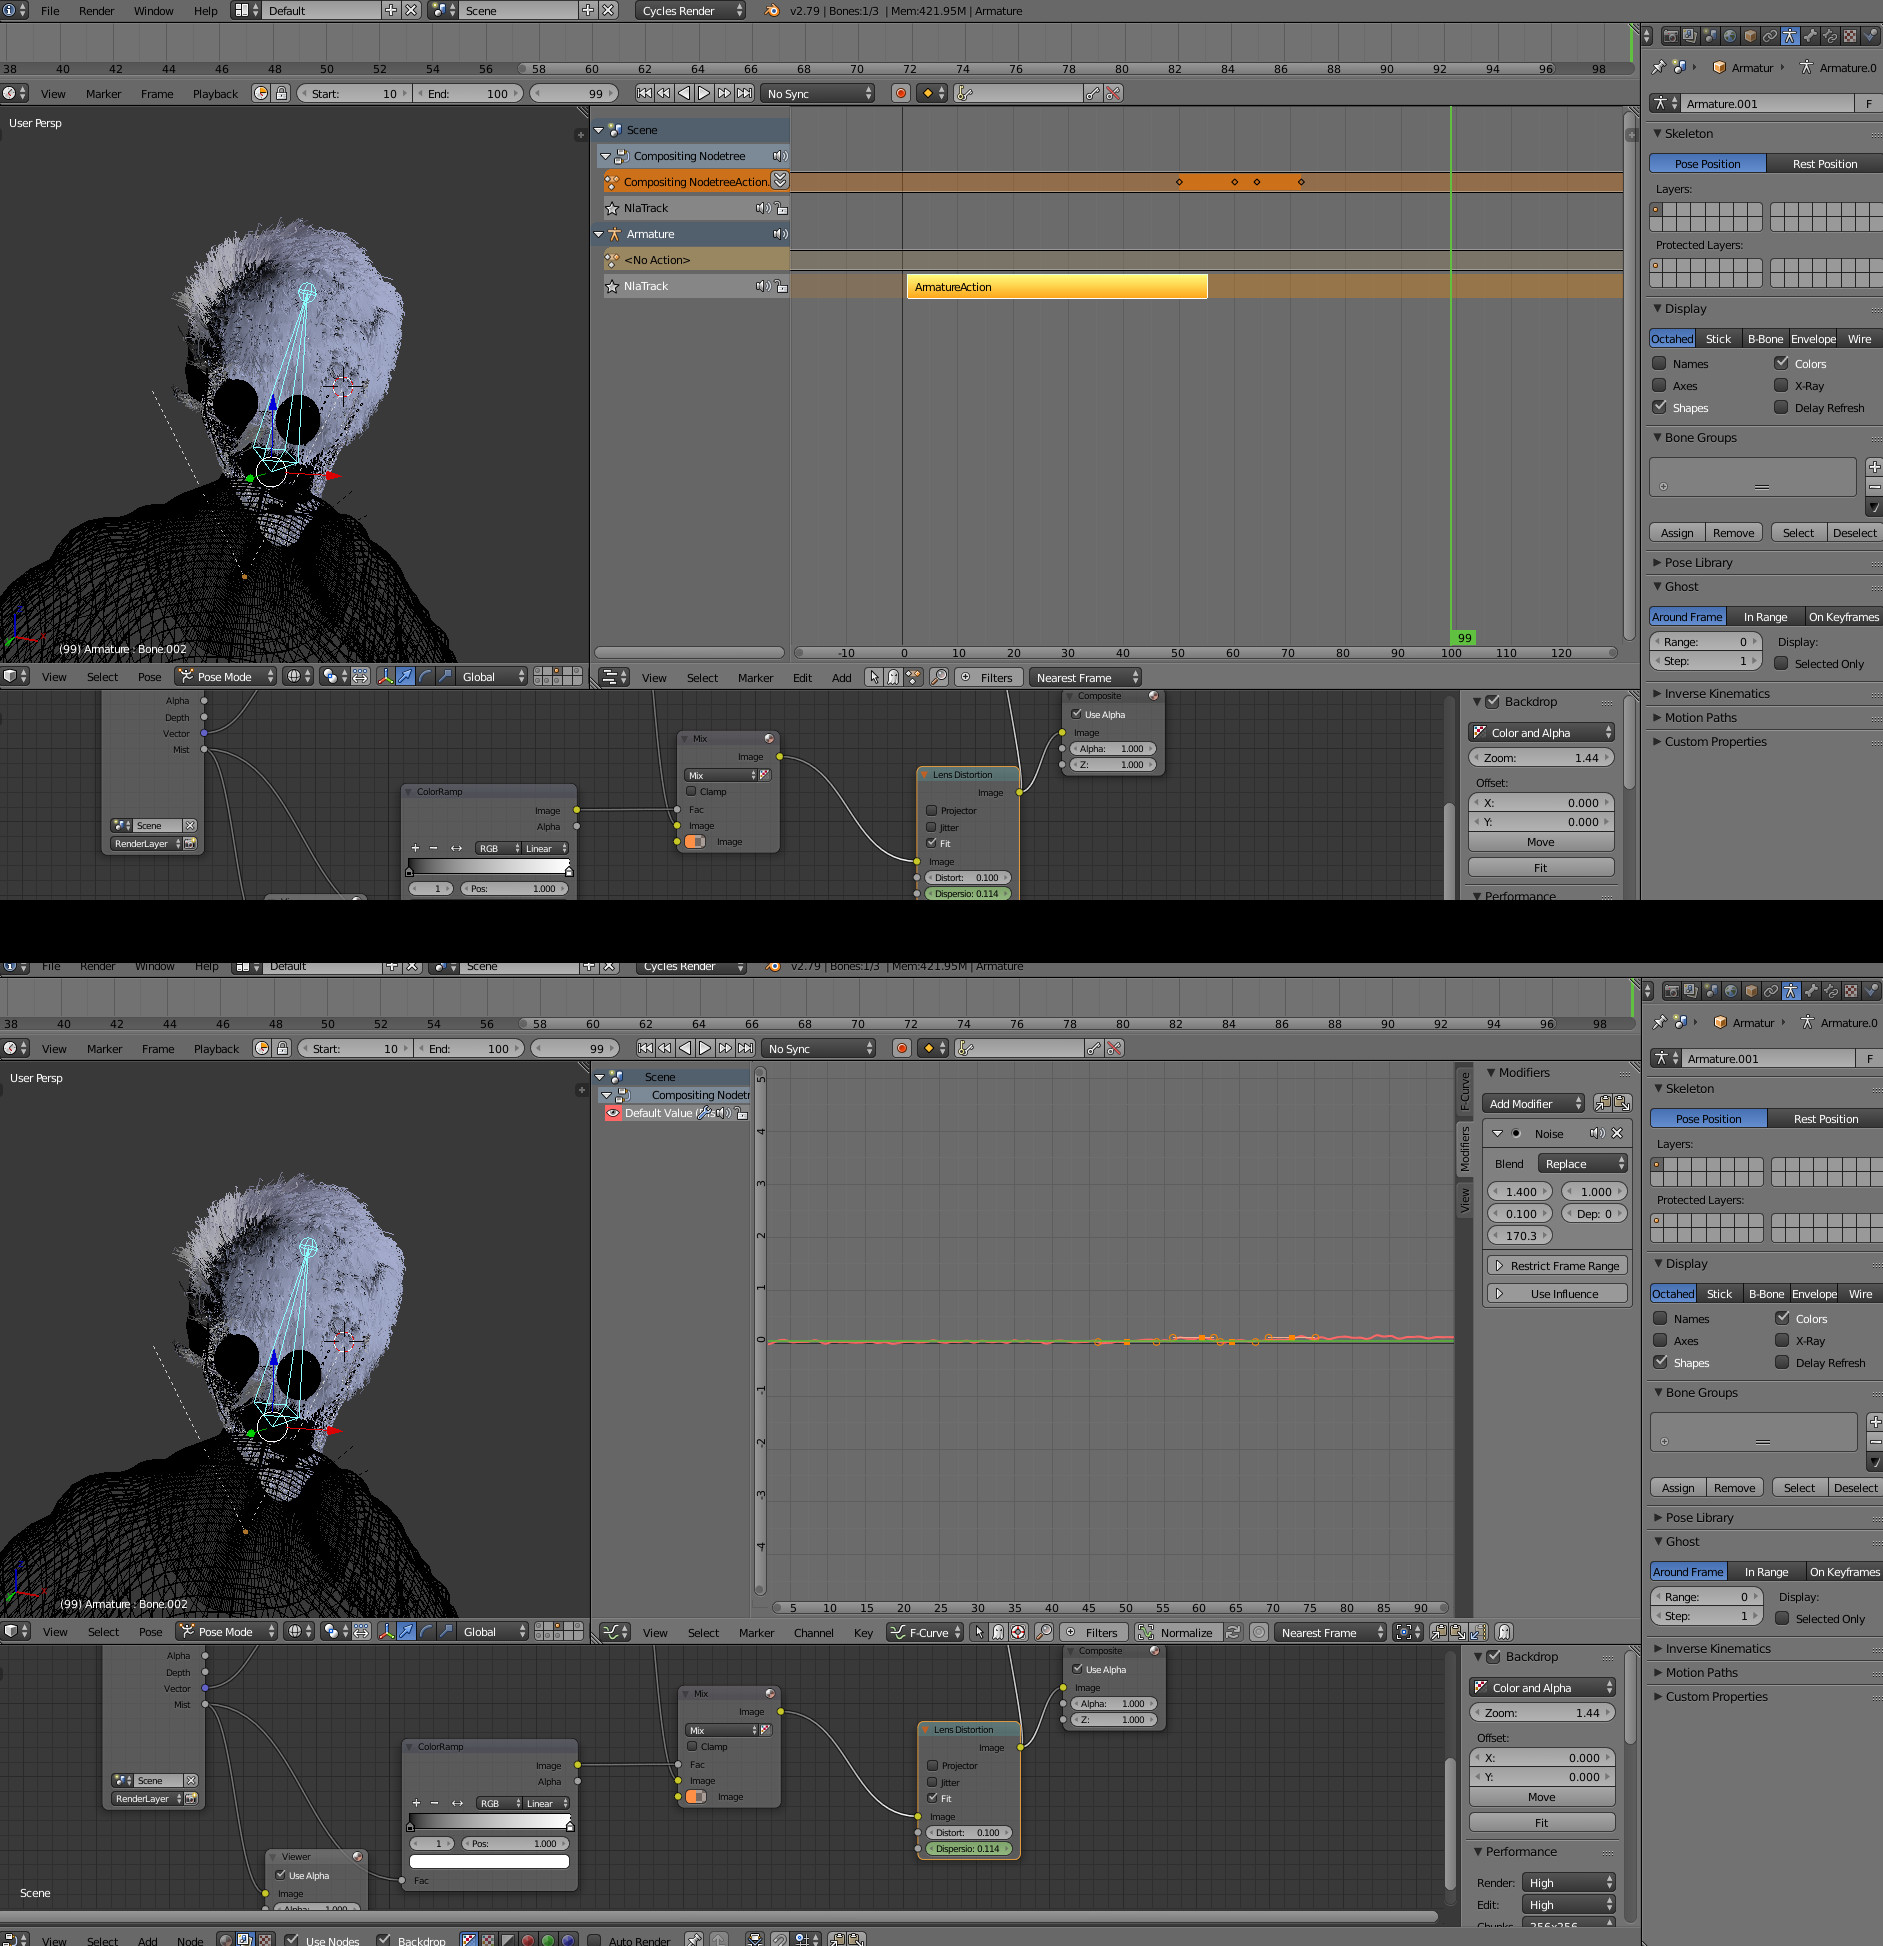
Task: Toggle the Normalize button in the graph editor
Action: [1177, 1632]
